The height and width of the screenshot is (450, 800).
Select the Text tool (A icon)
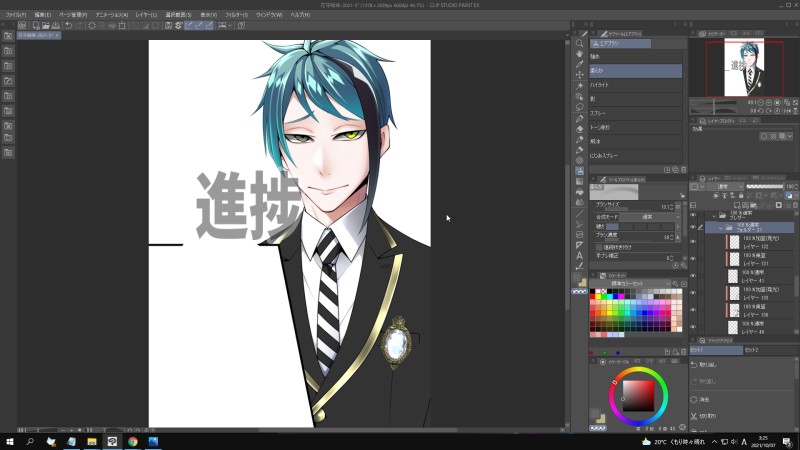(579, 256)
